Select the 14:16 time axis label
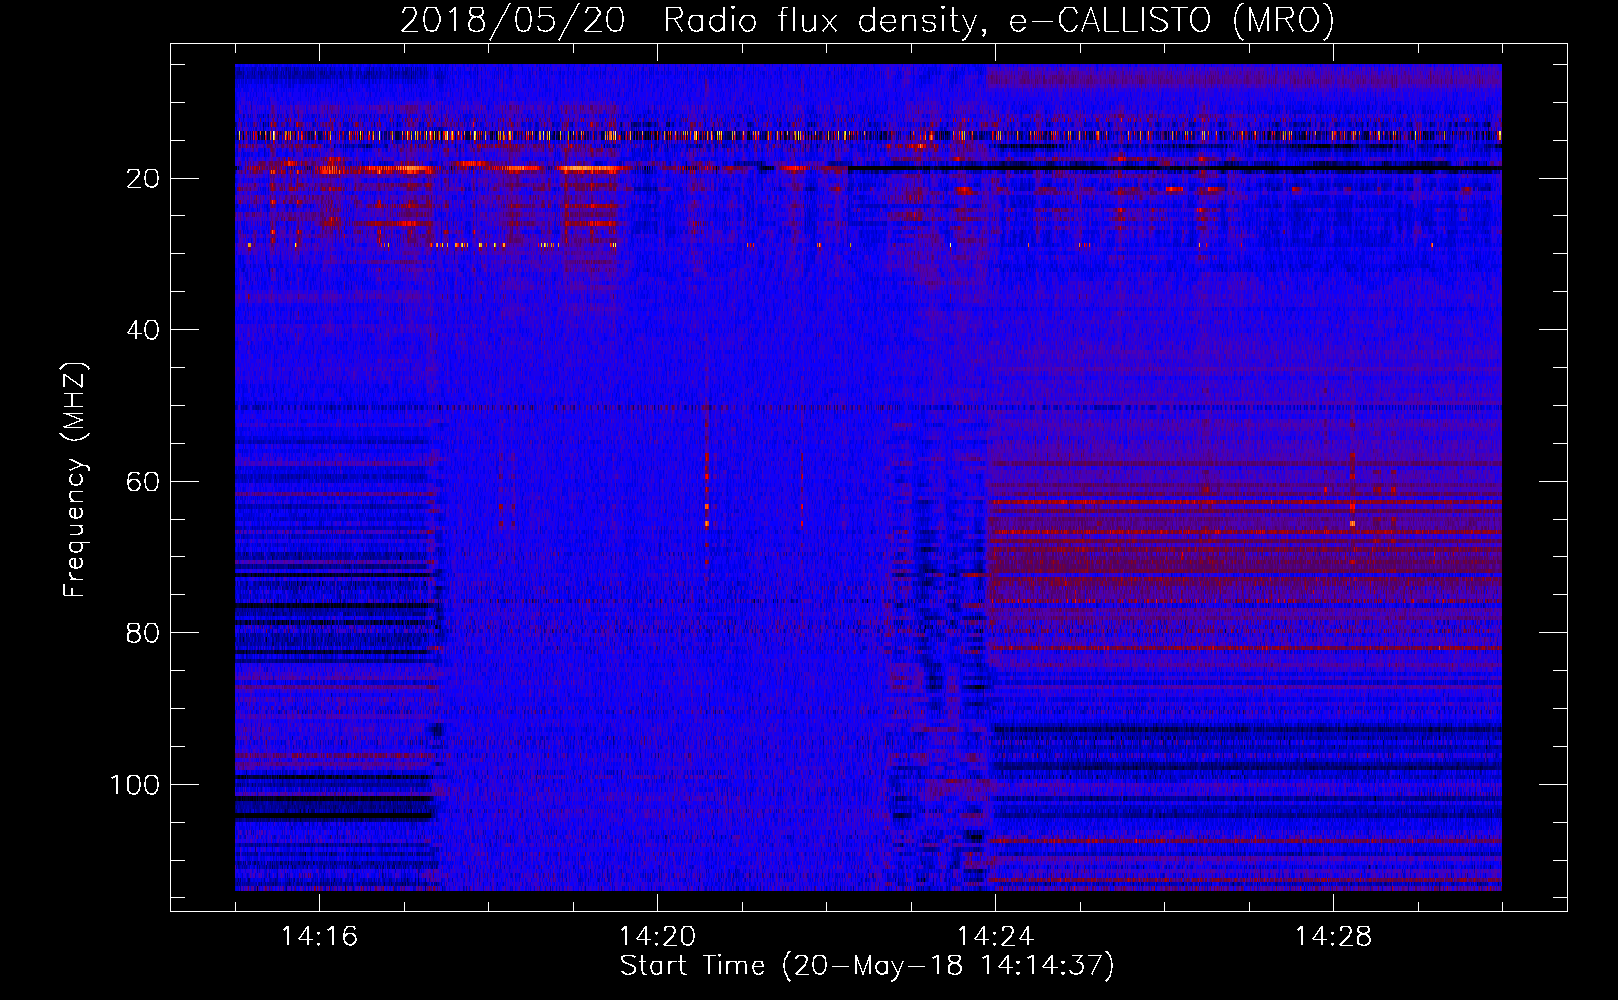 pyautogui.click(x=319, y=936)
